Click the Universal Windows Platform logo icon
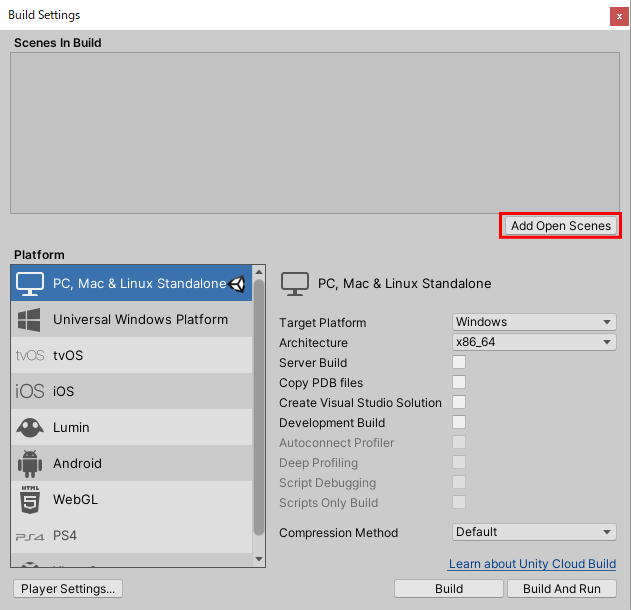631x610 pixels. pos(29,320)
